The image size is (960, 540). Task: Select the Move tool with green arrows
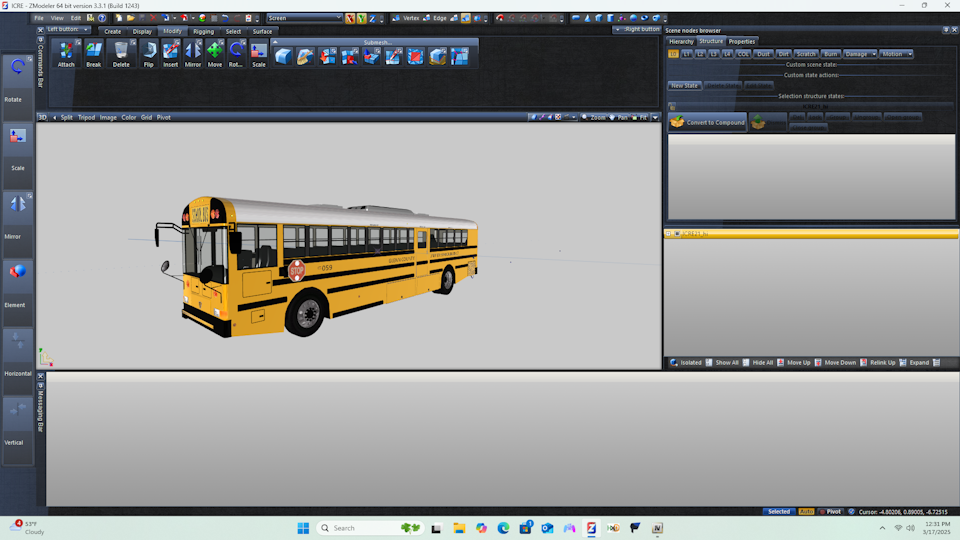point(215,53)
